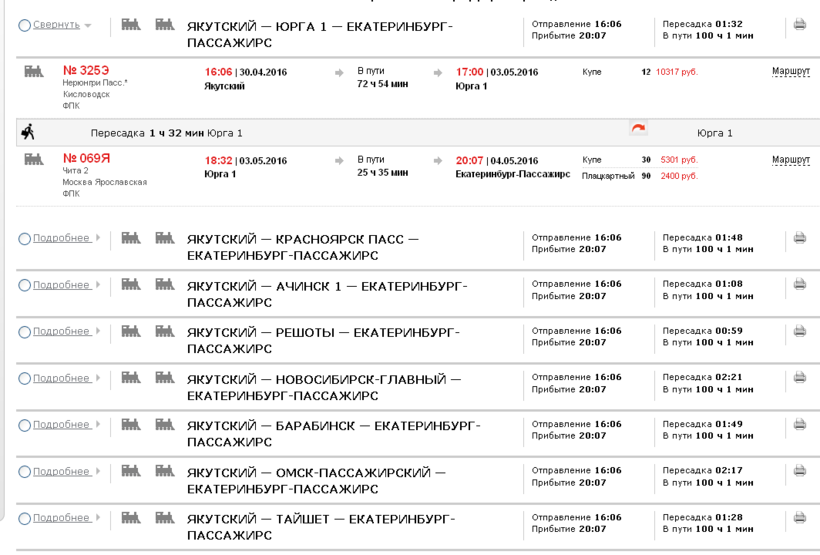Click train icon beside № 325Э
The image size is (820, 555).
click(x=34, y=71)
